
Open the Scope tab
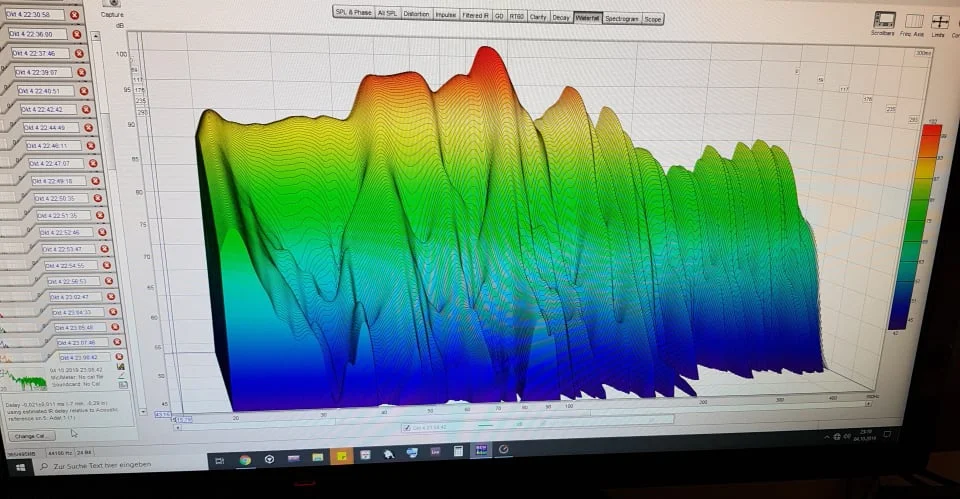[x=653, y=20]
